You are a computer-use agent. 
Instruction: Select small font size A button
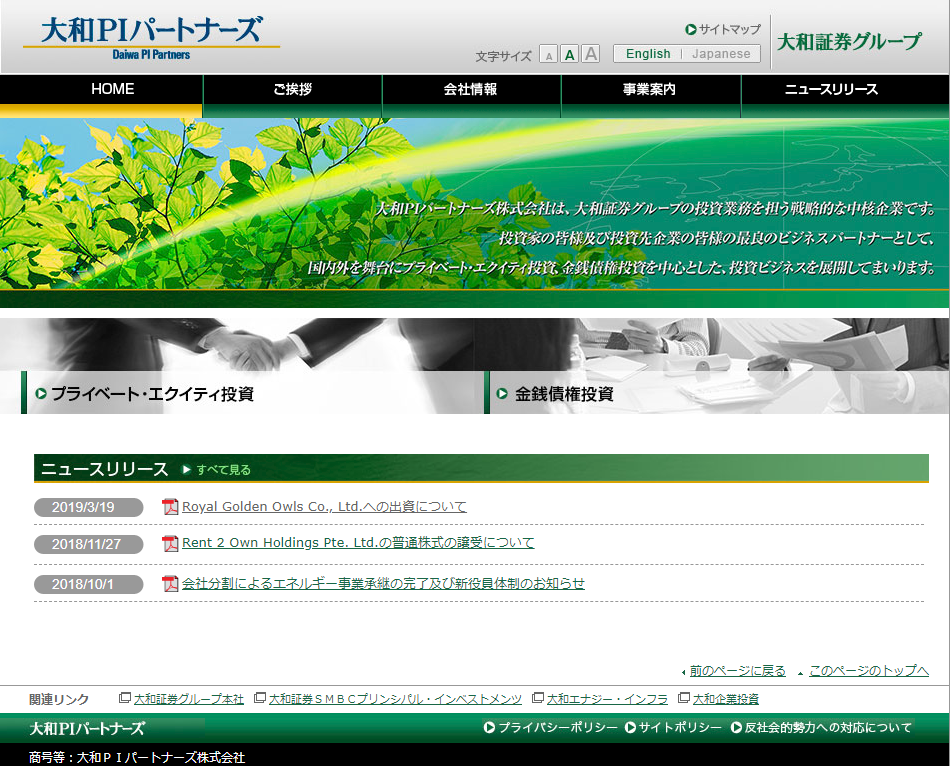(548, 55)
